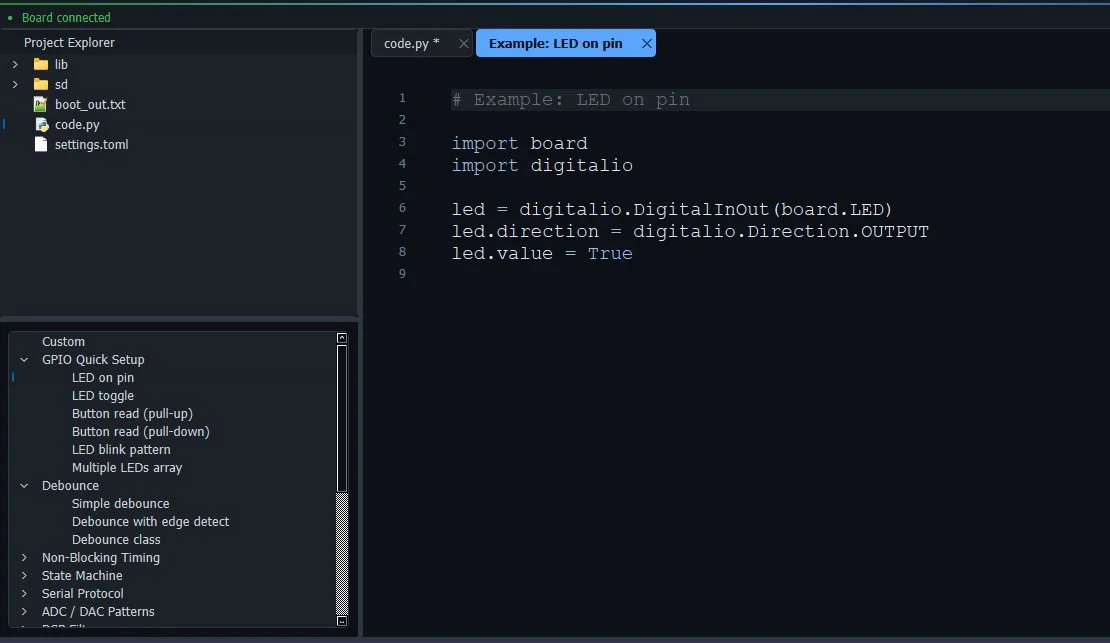1110x643 pixels.
Task: Click the examples list scrollbar thumb
Action: 342,419
